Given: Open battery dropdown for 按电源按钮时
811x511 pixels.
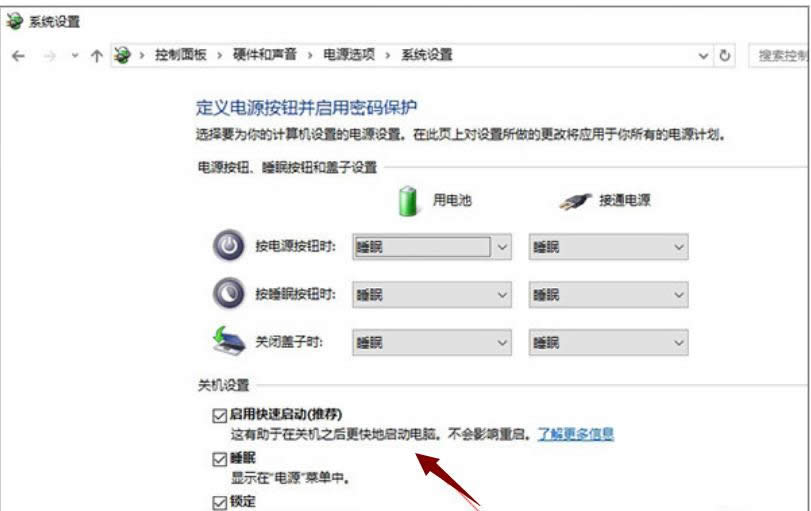Looking at the screenshot, I should [x=432, y=247].
